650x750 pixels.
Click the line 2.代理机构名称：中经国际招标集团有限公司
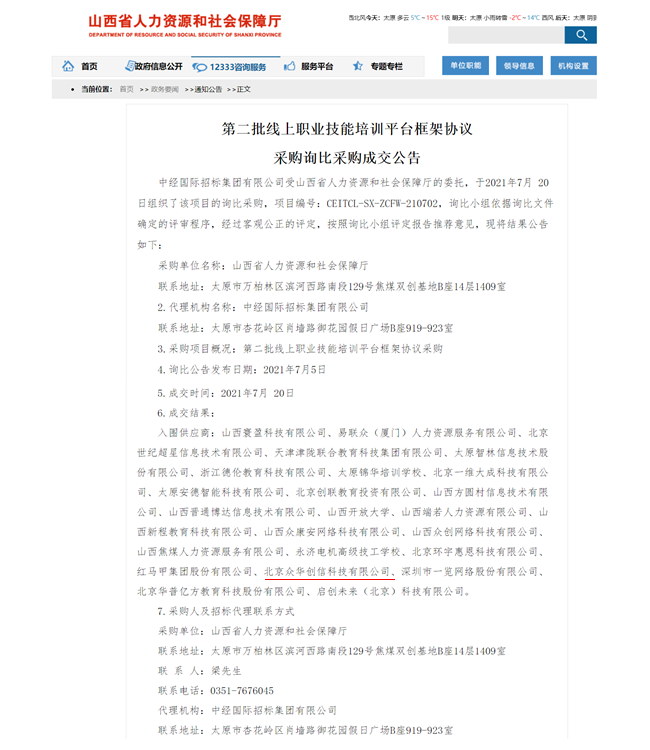click(263, 307)
